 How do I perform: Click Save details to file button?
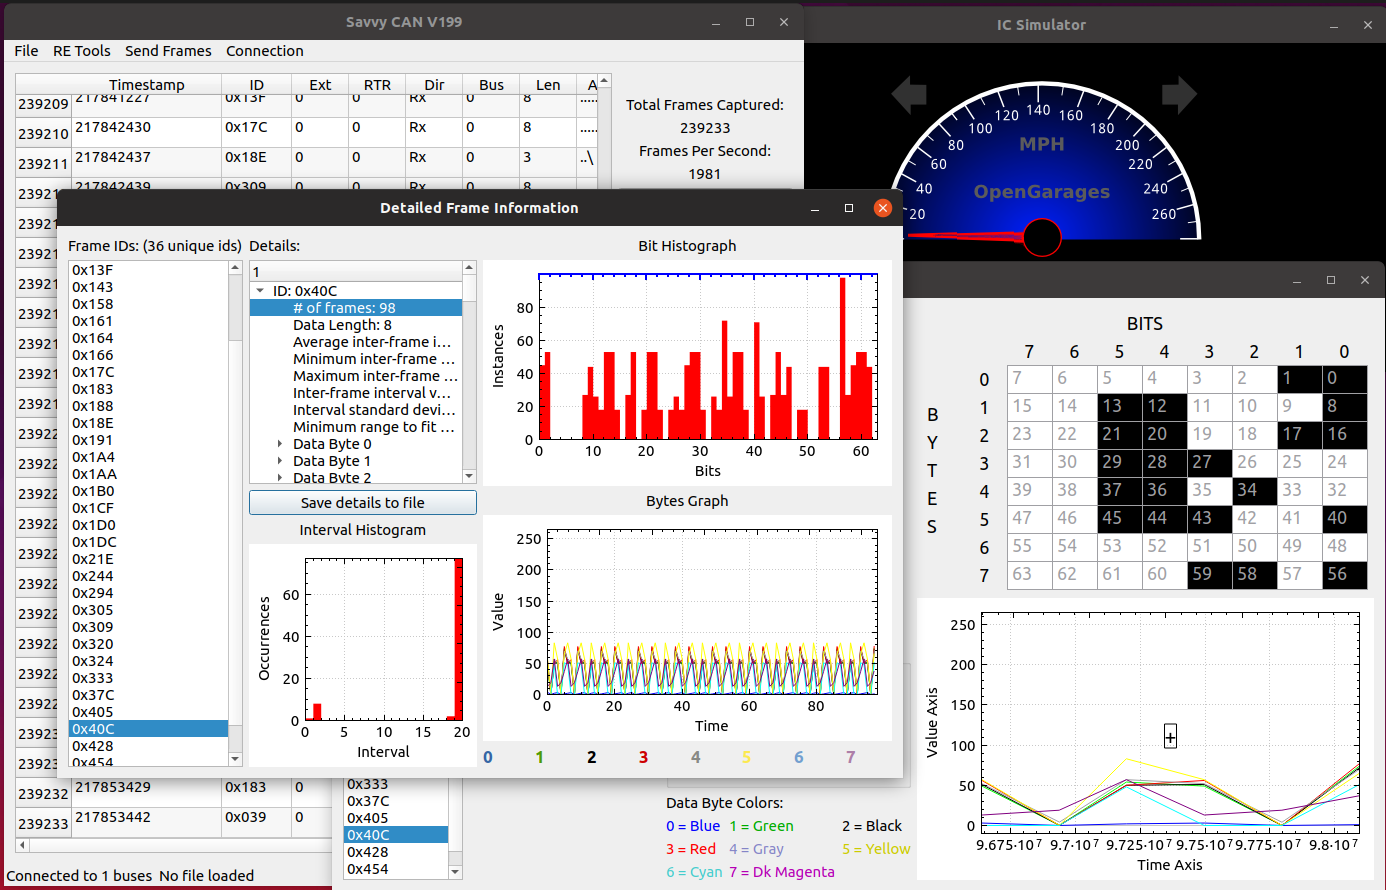(x=363, y=503)
